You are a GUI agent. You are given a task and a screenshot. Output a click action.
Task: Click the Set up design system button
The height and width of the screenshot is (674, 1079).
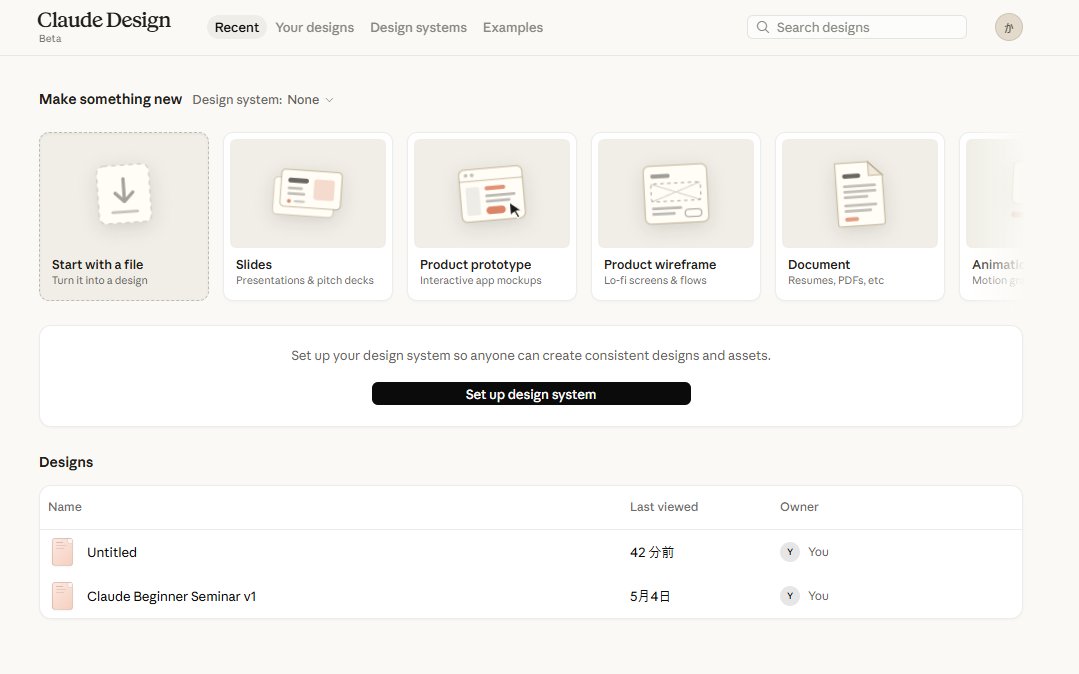pyautogui.click(x=531, y=394)
